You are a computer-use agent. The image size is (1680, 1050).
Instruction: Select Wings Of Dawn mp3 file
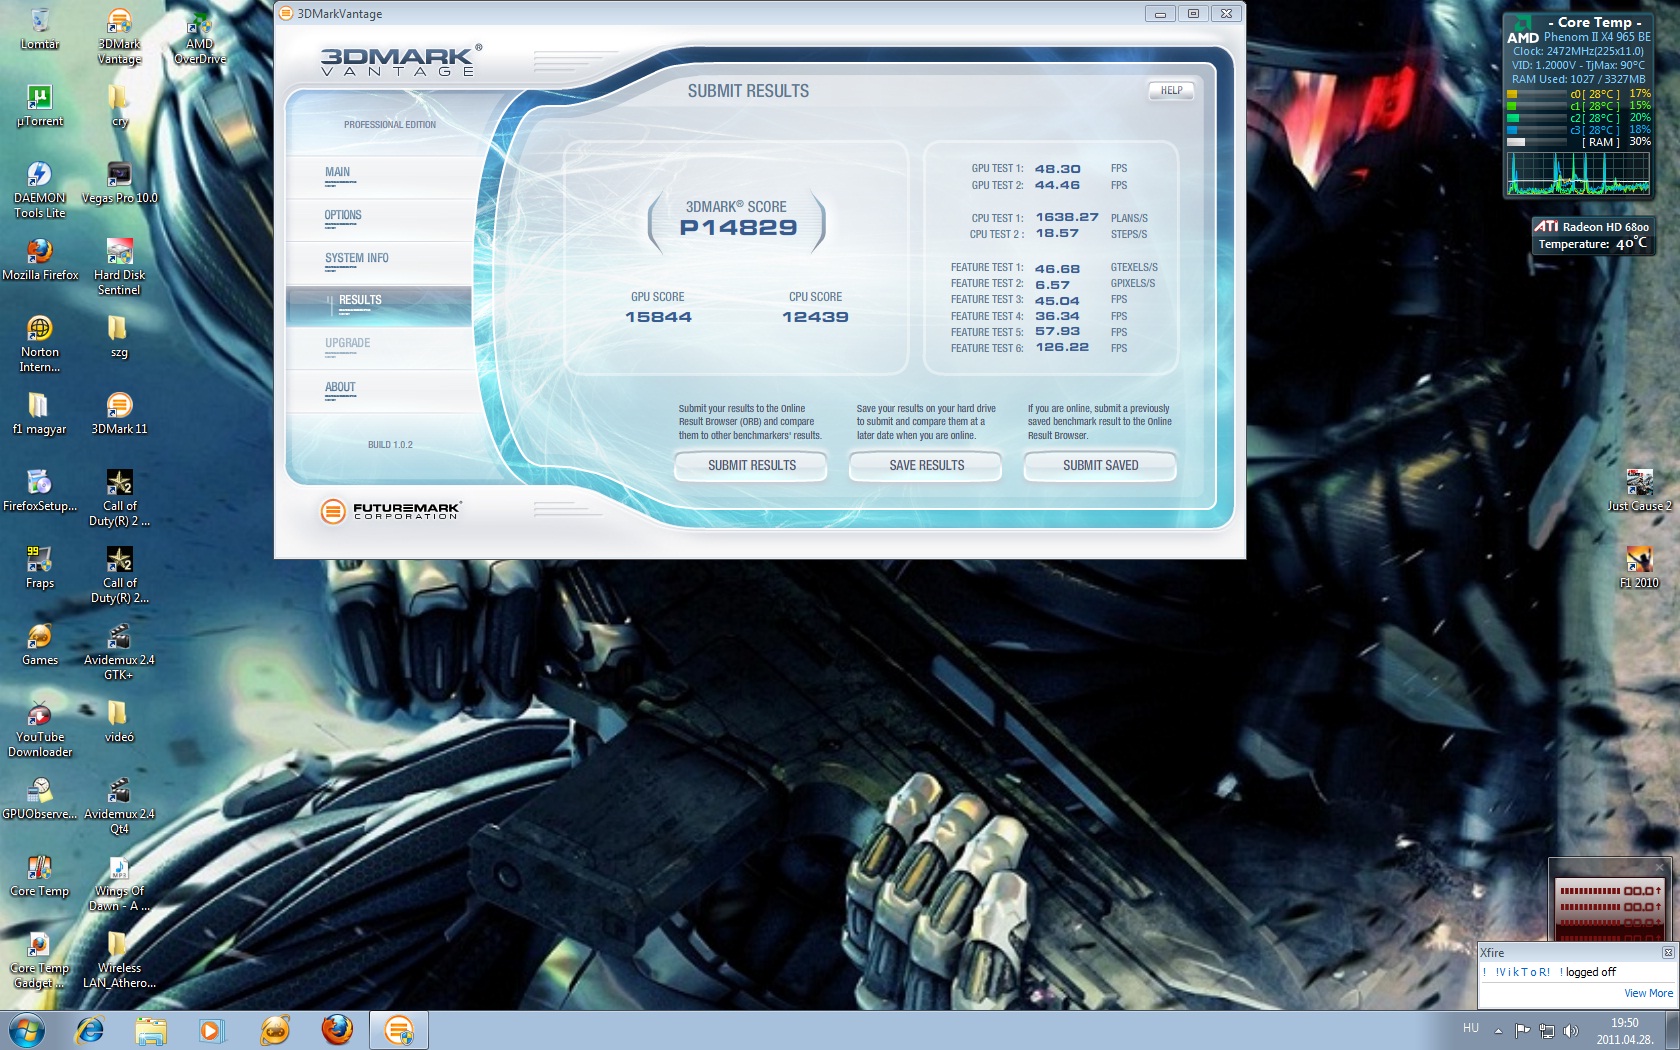tap(119, 883)
